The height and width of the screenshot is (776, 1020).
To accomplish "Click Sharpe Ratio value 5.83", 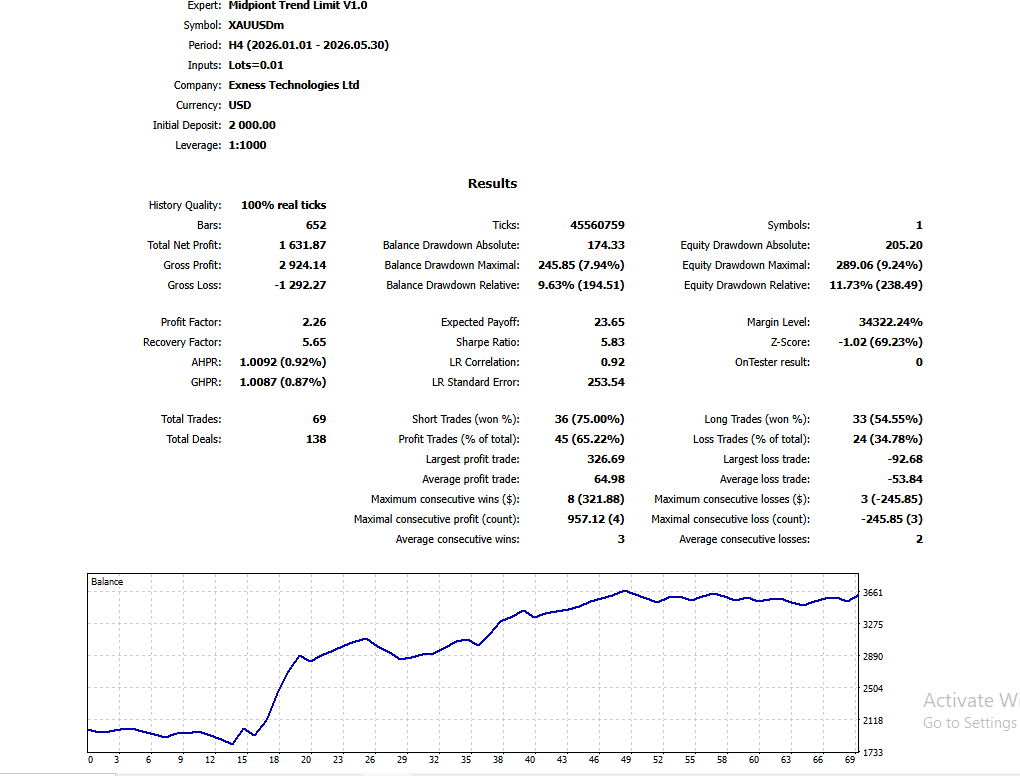I will tap(612, 342).
